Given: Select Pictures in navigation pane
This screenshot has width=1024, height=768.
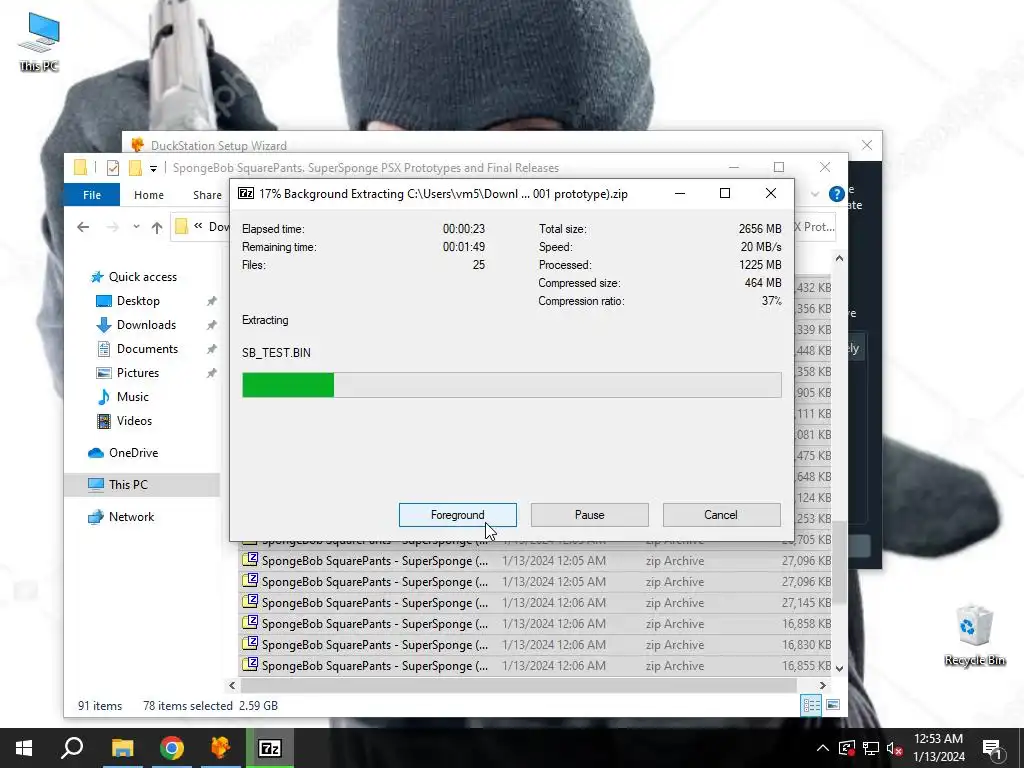Looking at the screenshot, I should 138,373.
